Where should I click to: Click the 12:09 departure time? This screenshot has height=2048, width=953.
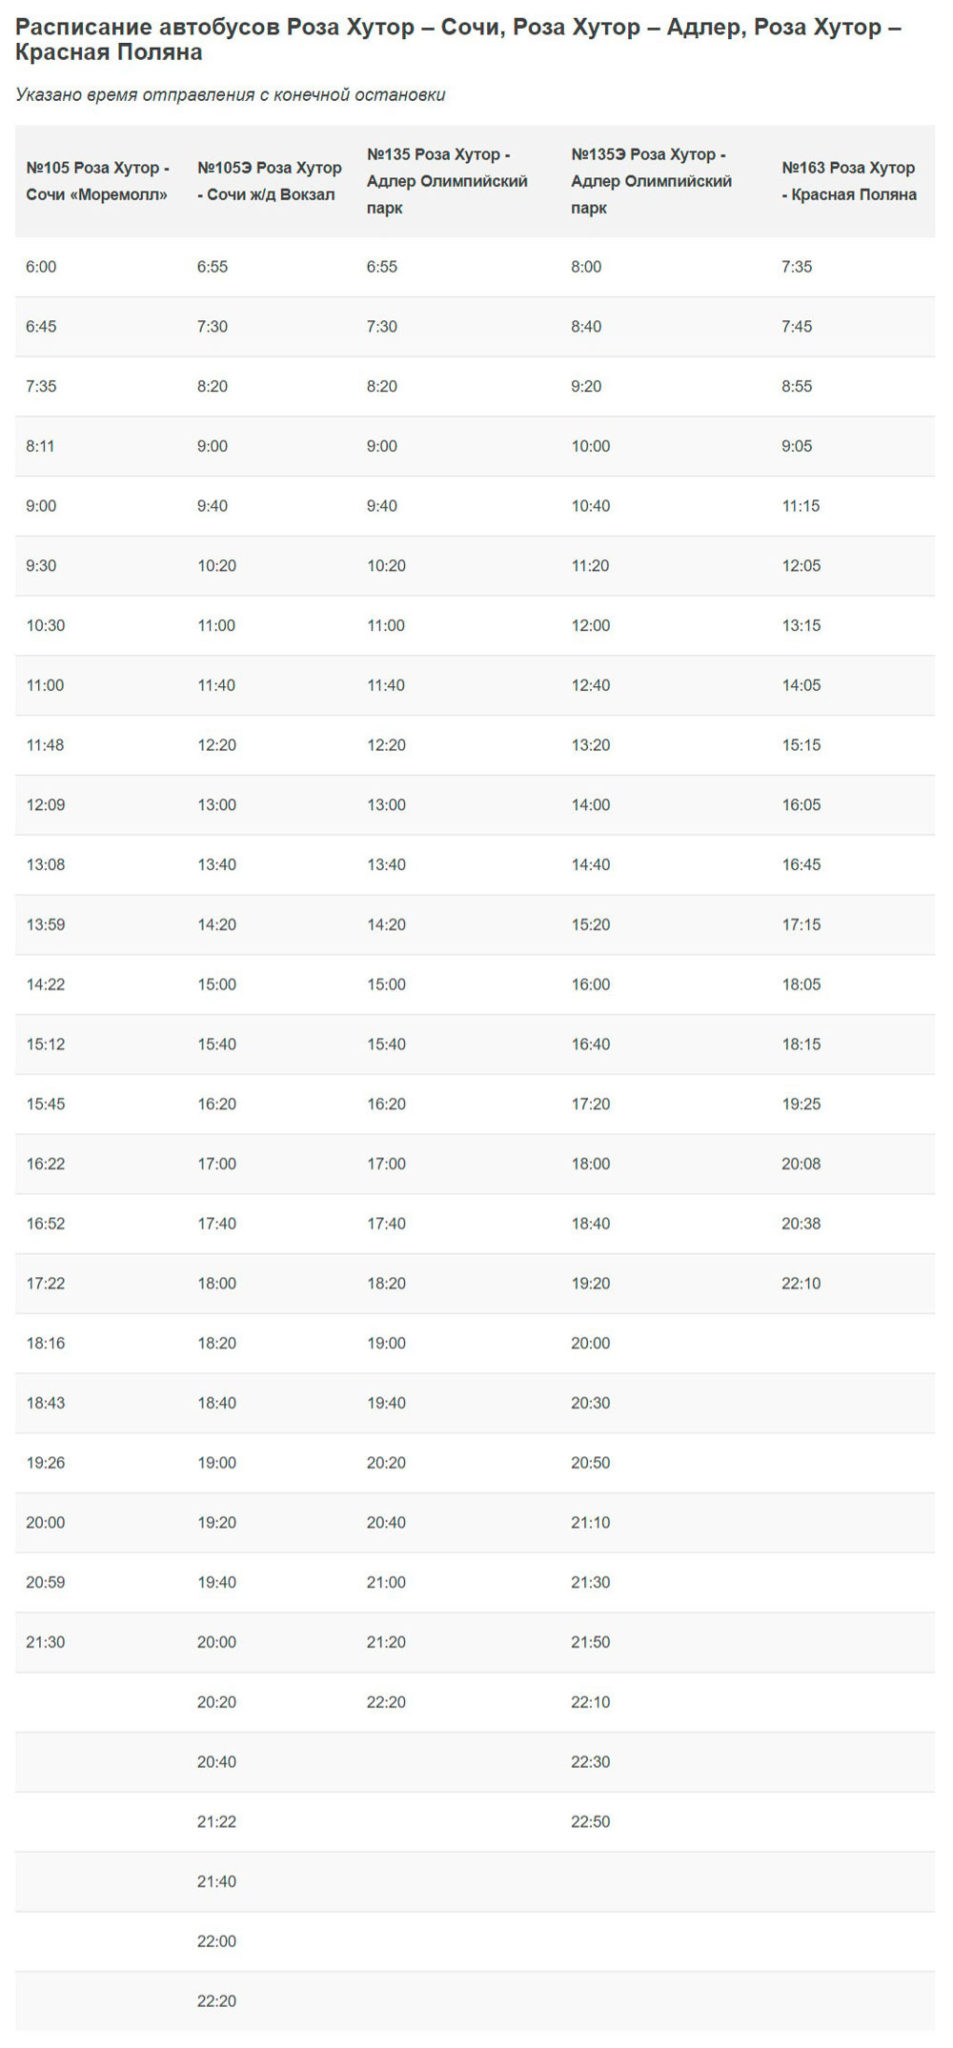pos(45,805)
